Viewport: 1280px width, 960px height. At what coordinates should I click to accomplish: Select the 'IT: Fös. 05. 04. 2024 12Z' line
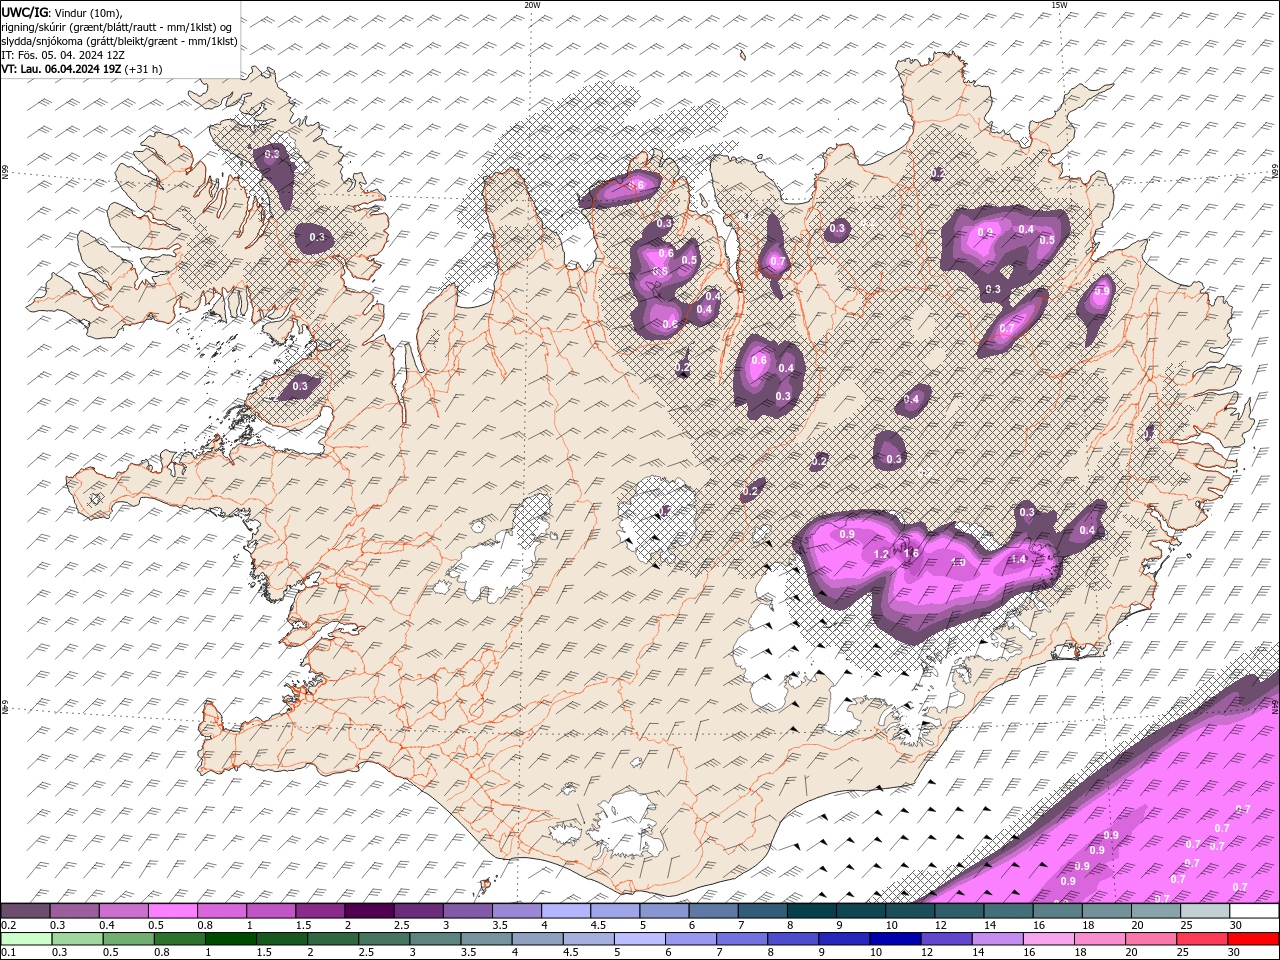tap(63, 55)
